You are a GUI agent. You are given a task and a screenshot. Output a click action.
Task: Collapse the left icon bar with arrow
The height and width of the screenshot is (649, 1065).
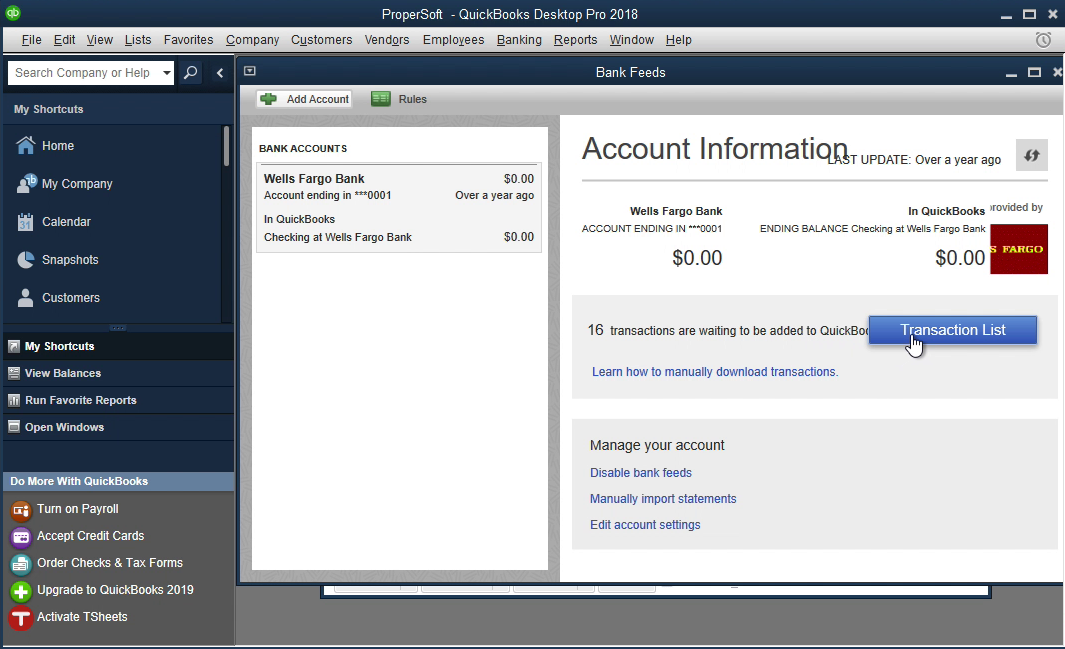tap(219, 73)
